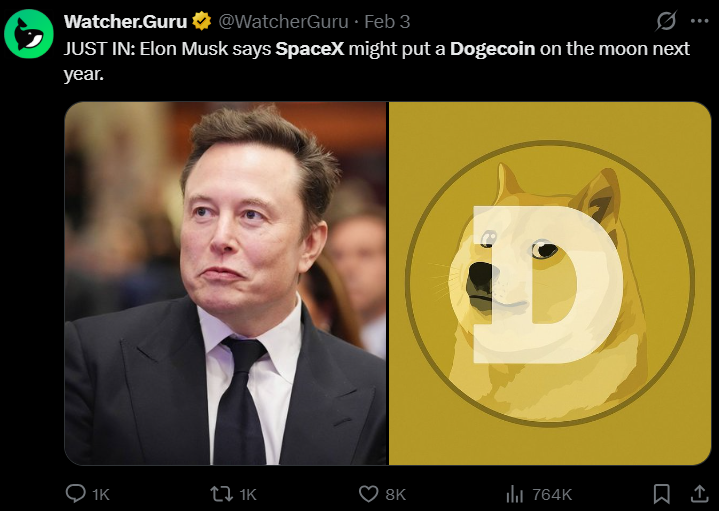Click the 1K reply count
This screenshot has height=511, width=719.
(101, 494)
